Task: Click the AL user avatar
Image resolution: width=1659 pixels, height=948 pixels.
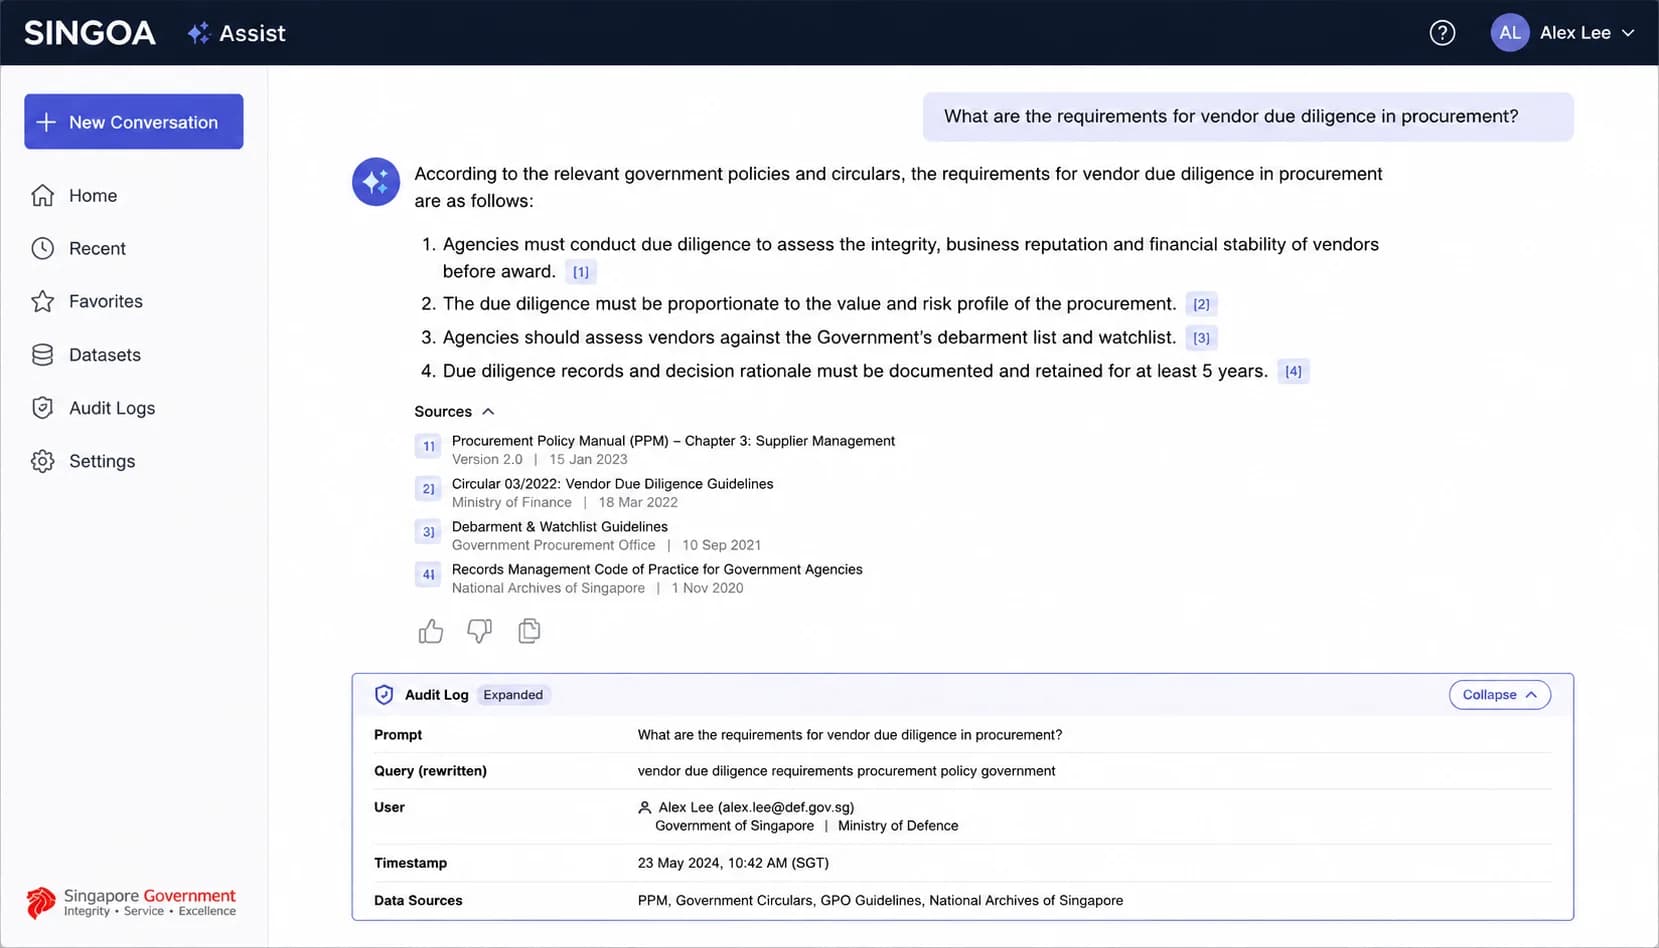Action: [1510, 33]
